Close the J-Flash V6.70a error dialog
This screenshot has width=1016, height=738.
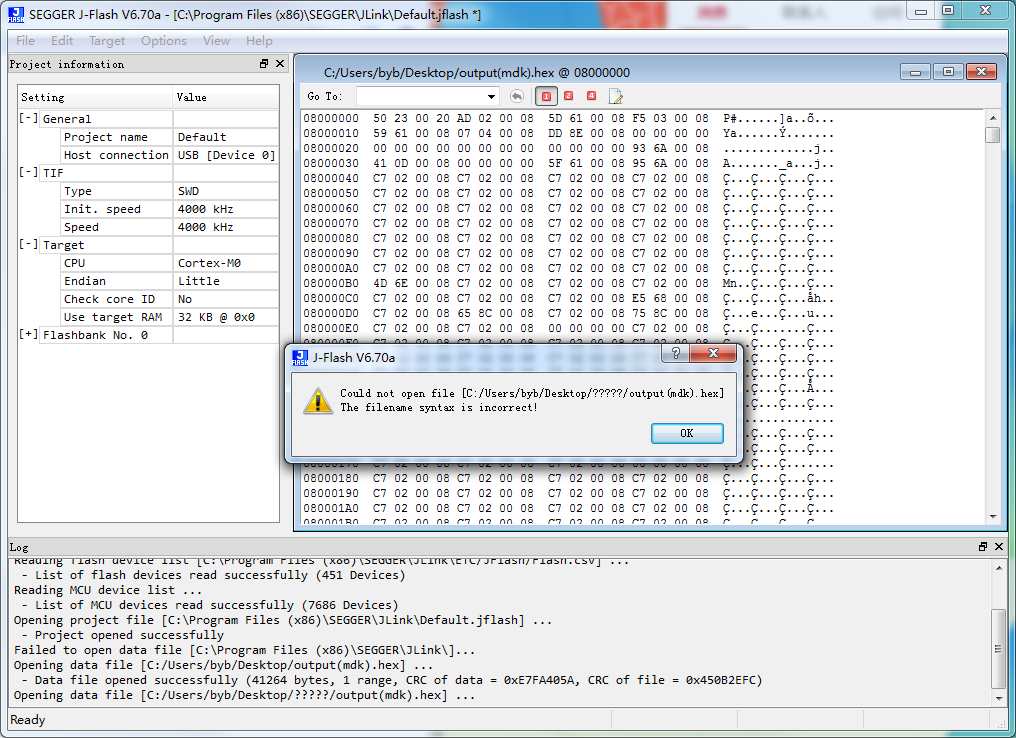point(713,353)
